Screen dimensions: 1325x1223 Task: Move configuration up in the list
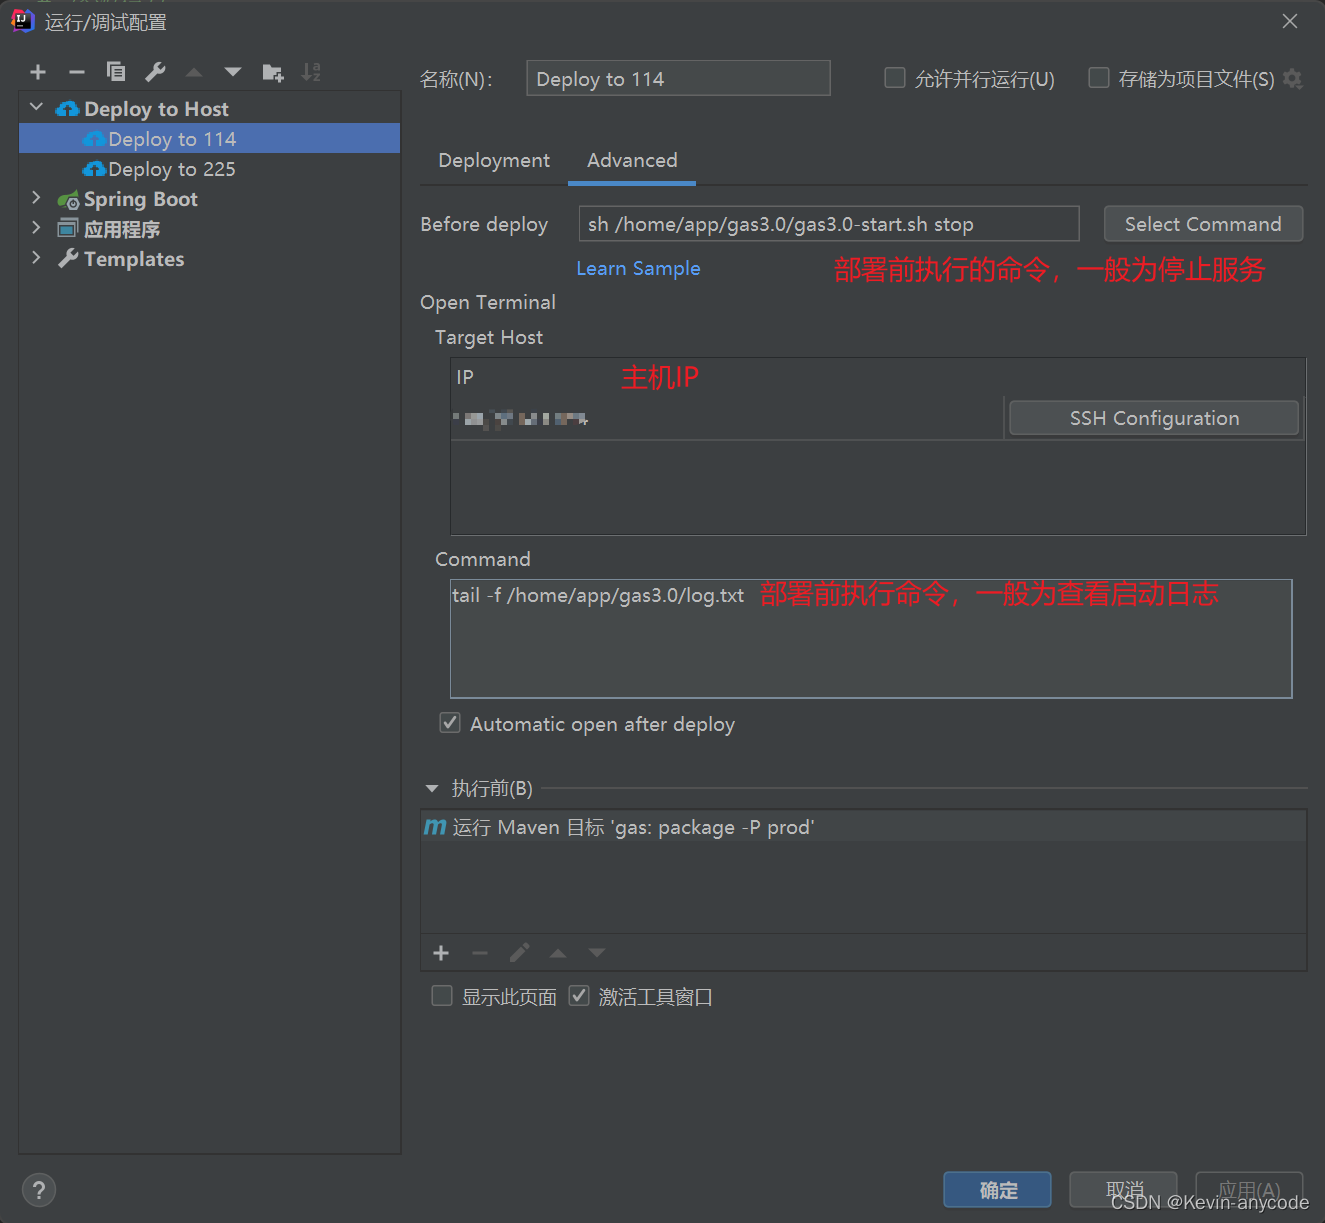coord(194,72)
